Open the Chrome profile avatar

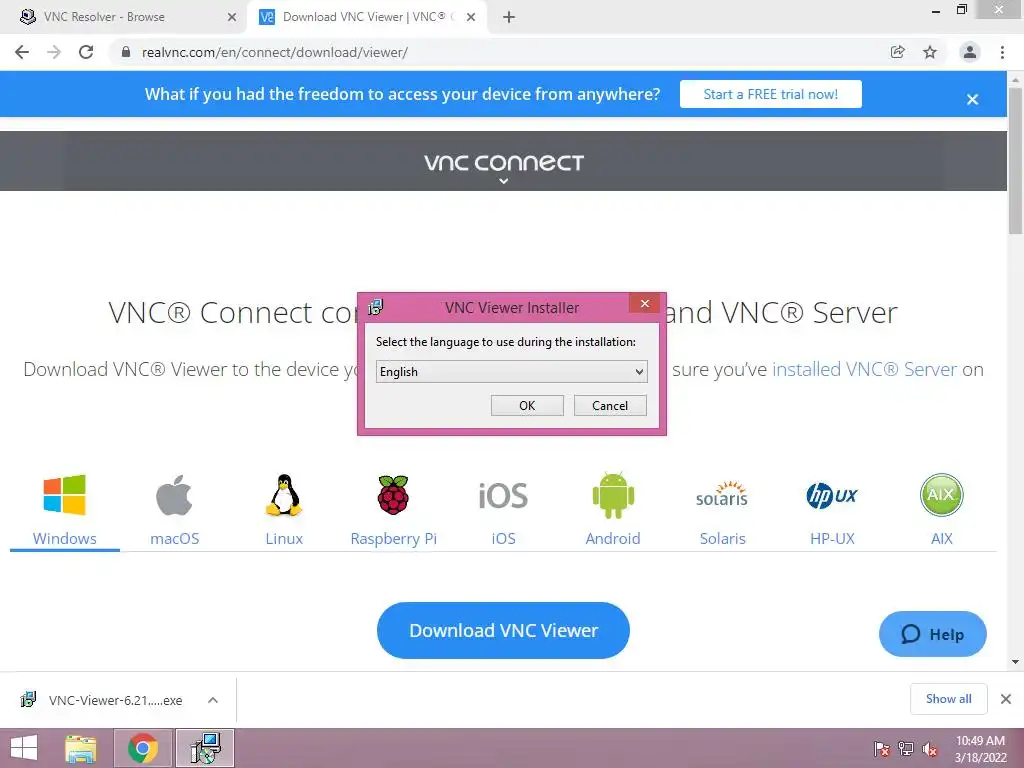970,52
